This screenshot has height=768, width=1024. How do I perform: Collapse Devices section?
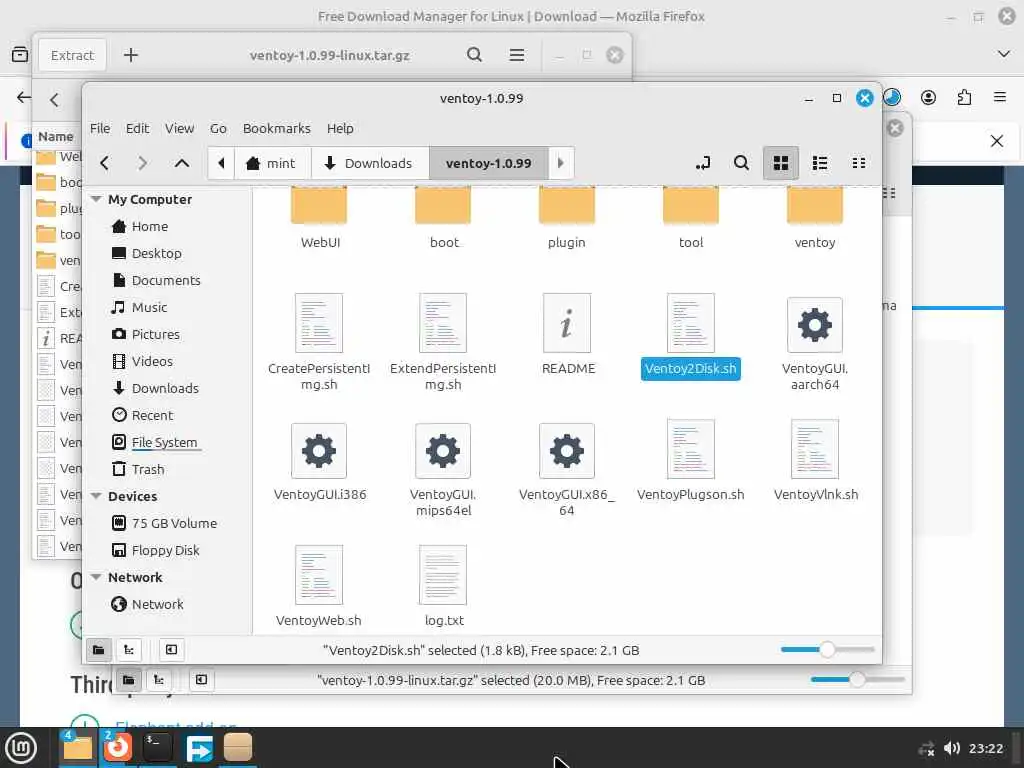click(96, 496)
